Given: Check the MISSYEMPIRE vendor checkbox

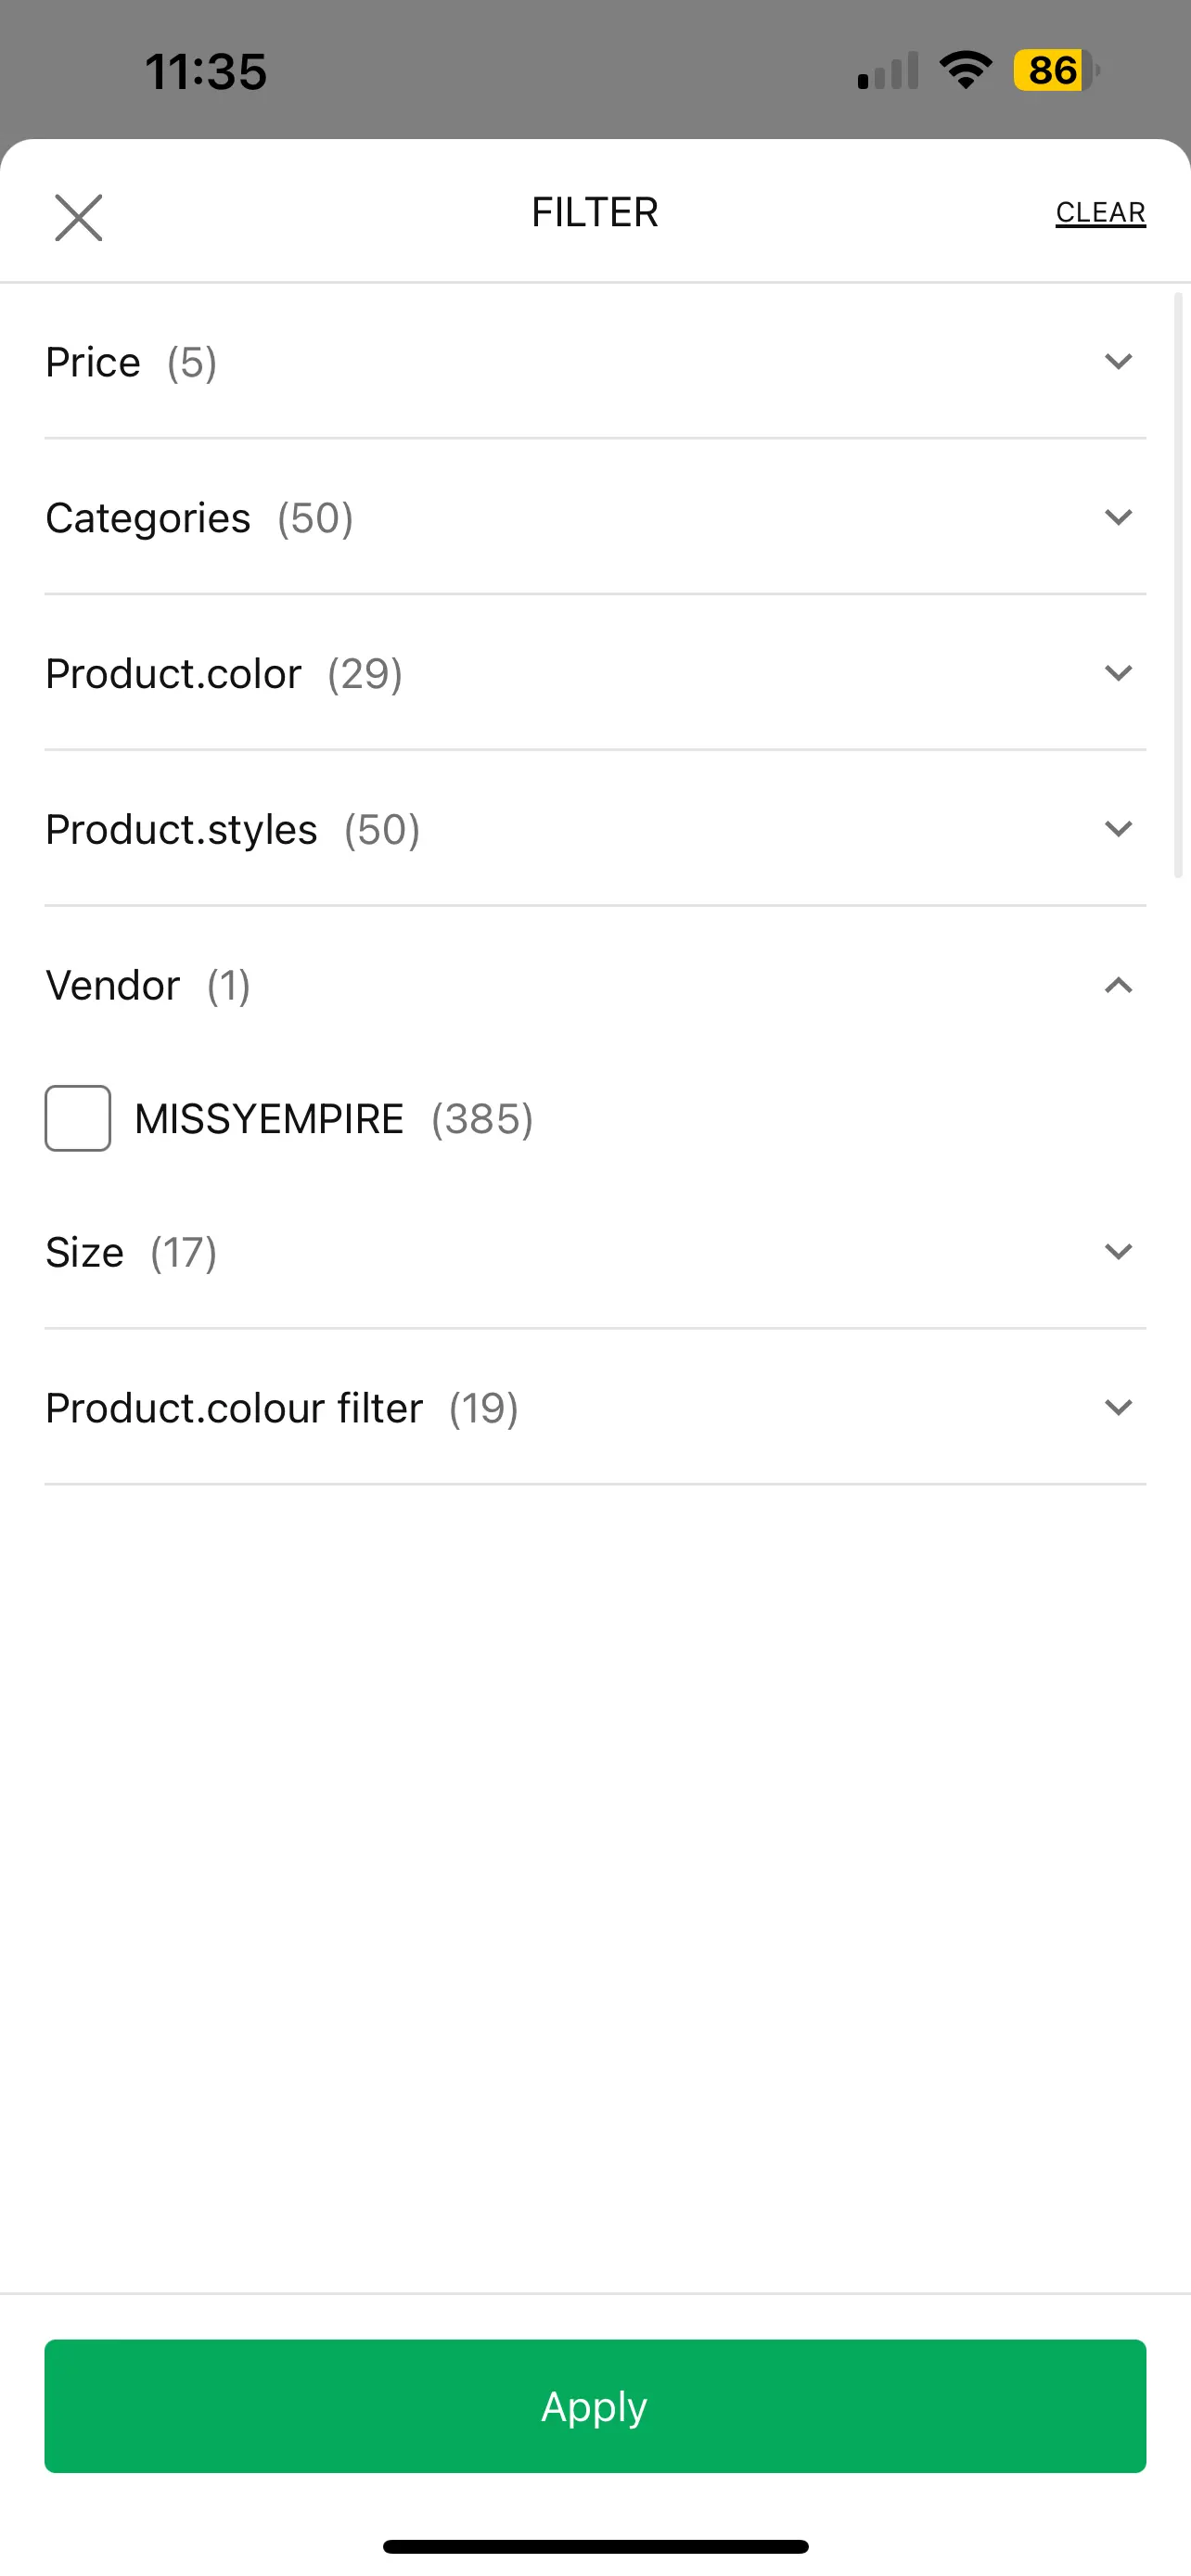Looking at the screenshot, I should 78,1118.
